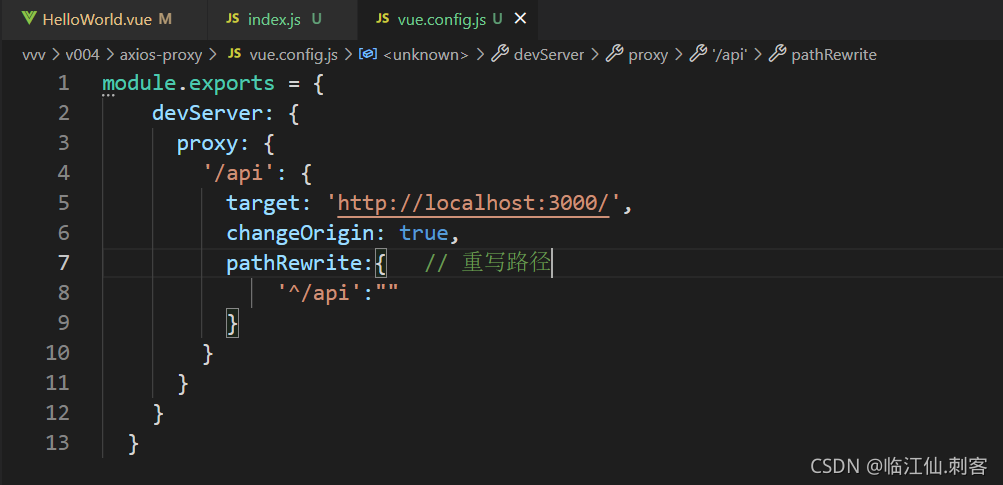Click the M status on HelloWorld.vue tab

pyautogui.click(x=165, y=19)
